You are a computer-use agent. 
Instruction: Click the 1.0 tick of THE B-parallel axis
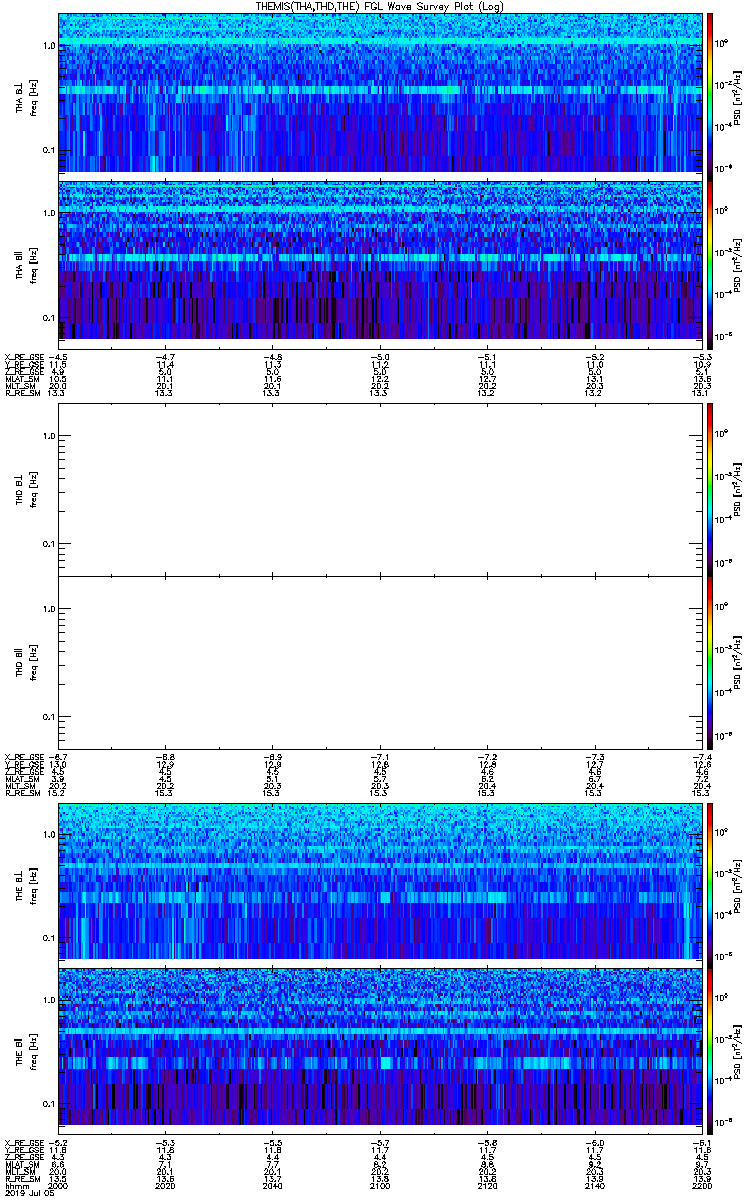[49, 1000]
